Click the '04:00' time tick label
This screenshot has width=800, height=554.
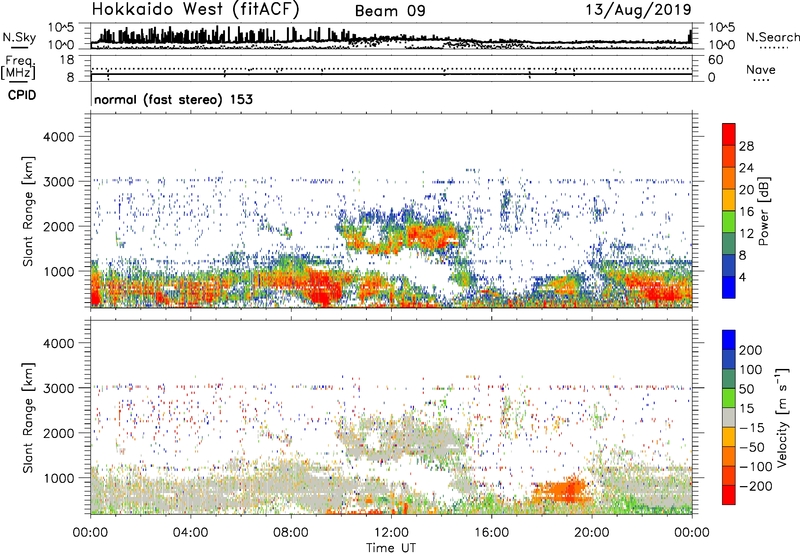[x=190, y=533]
